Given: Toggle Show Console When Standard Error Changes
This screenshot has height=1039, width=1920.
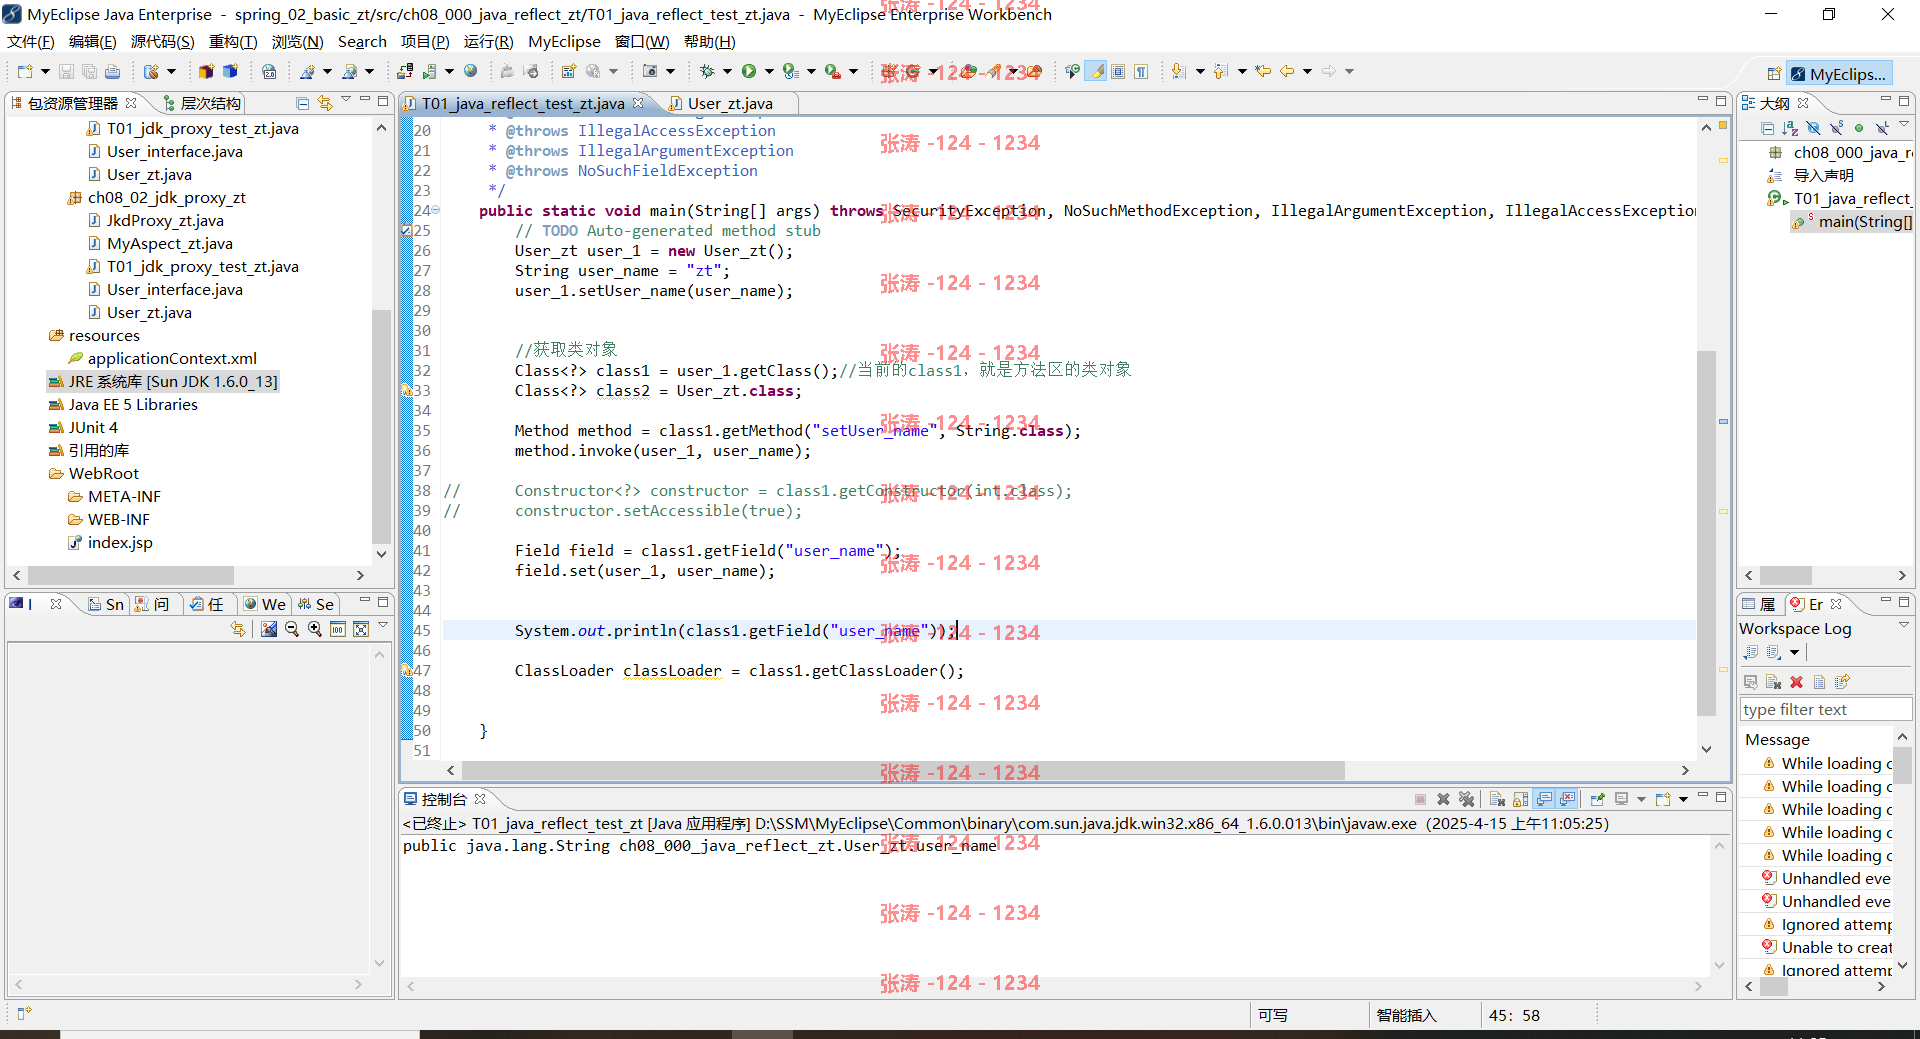Looking at the screenshot, I should 1567,799.
